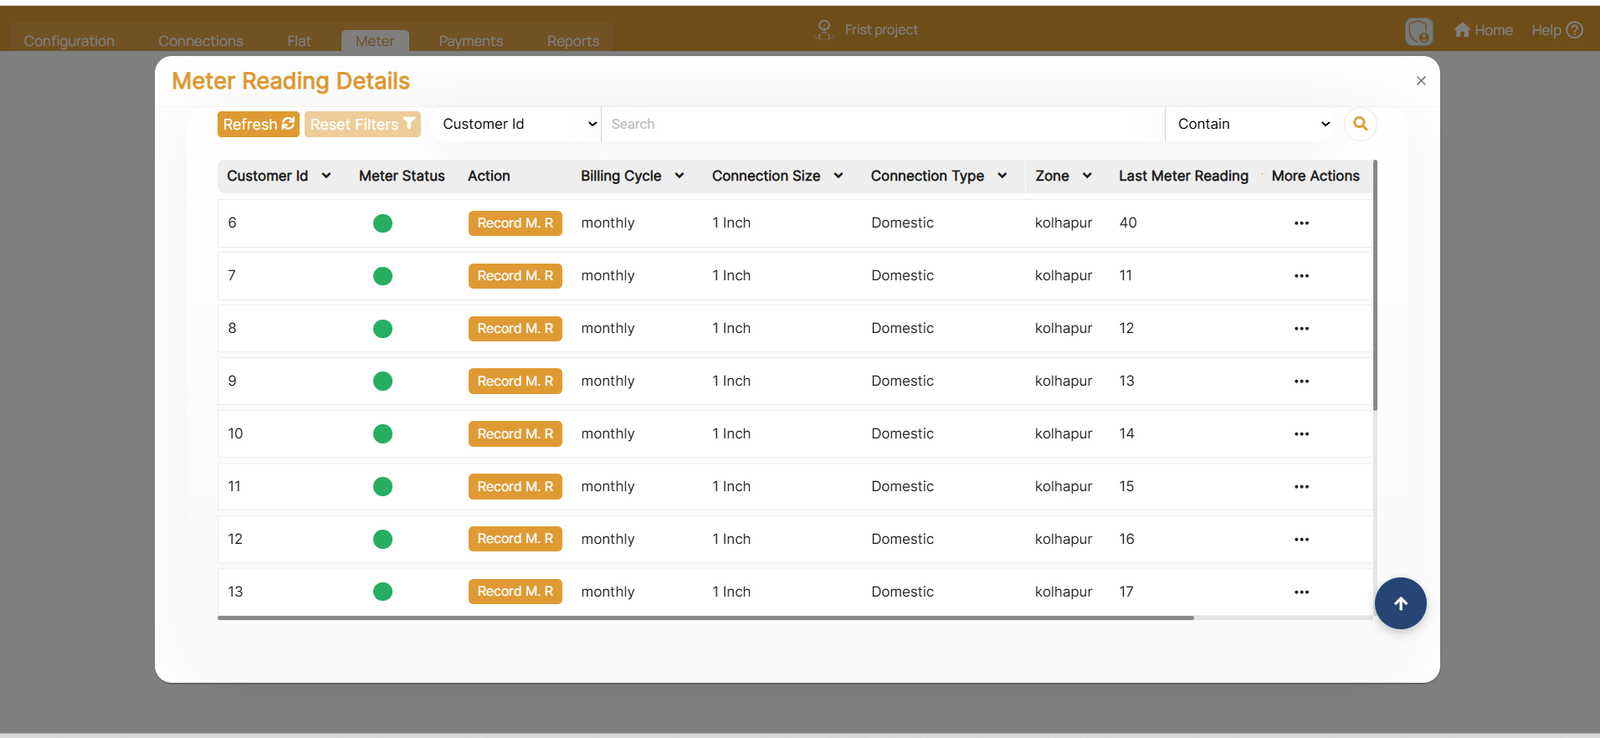Expand the Billing Cycle column filter arrow
This screenshot has width=1600, height=738.
pos(679,176)
